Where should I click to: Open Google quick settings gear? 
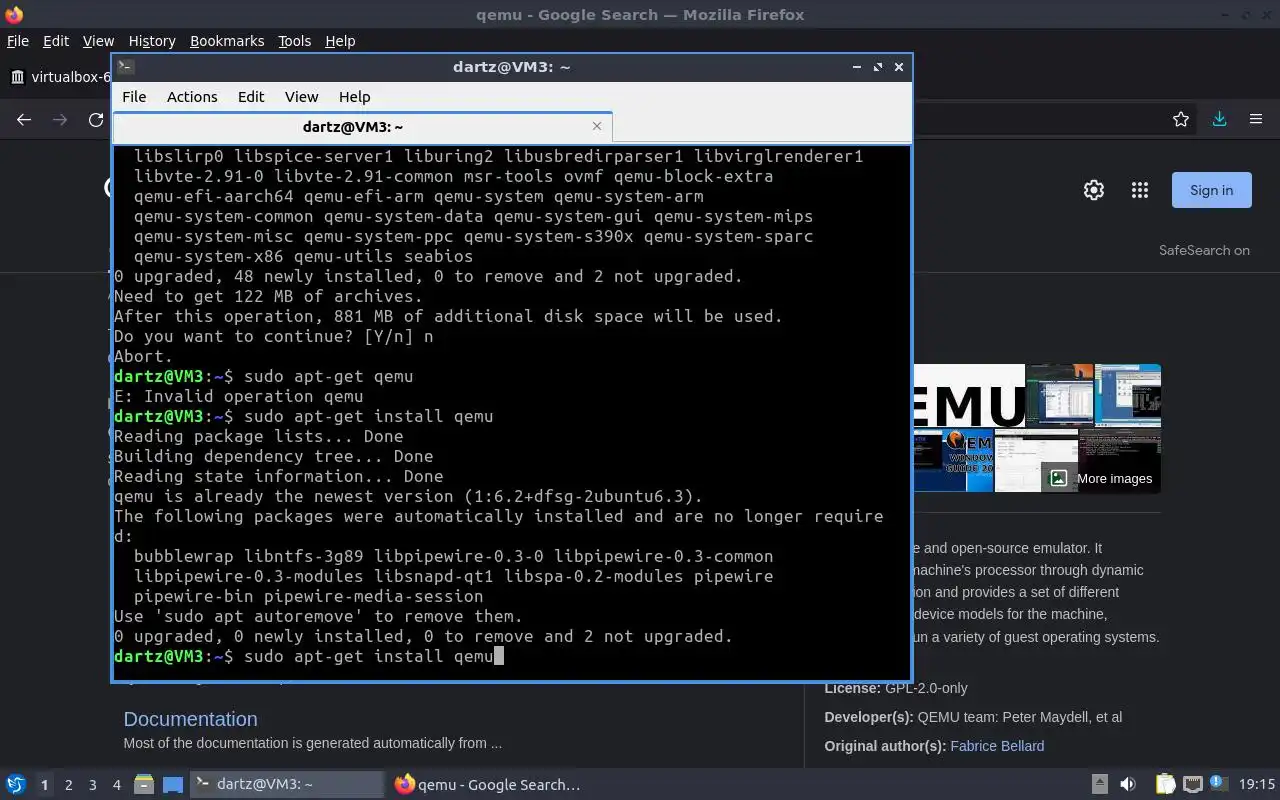[1094, 190]
